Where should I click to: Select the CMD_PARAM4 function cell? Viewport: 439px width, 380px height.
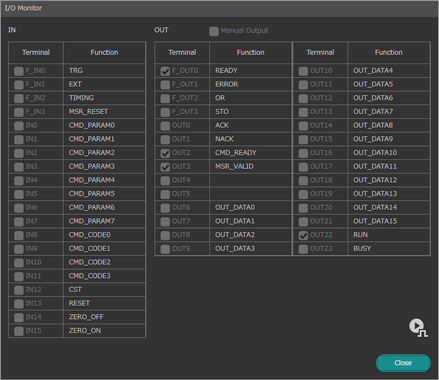tap(104, 180)
